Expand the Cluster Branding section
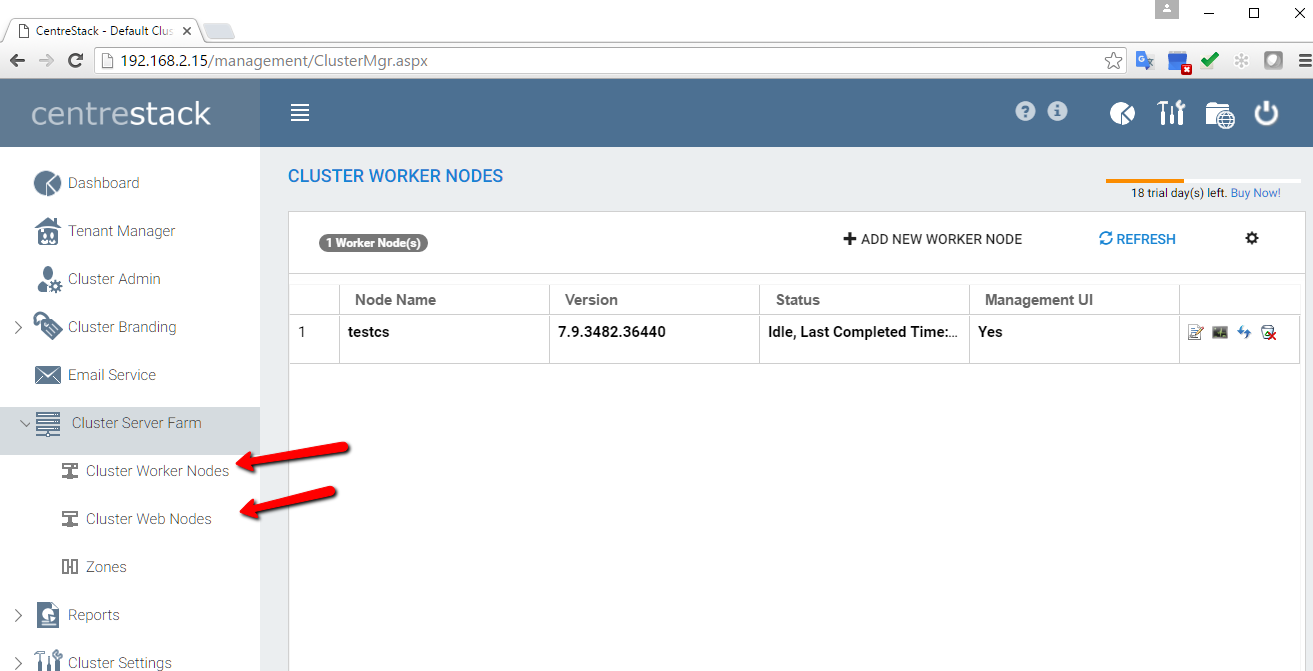The height and width of the screenshot is (671, 1313). pos(17,327)
